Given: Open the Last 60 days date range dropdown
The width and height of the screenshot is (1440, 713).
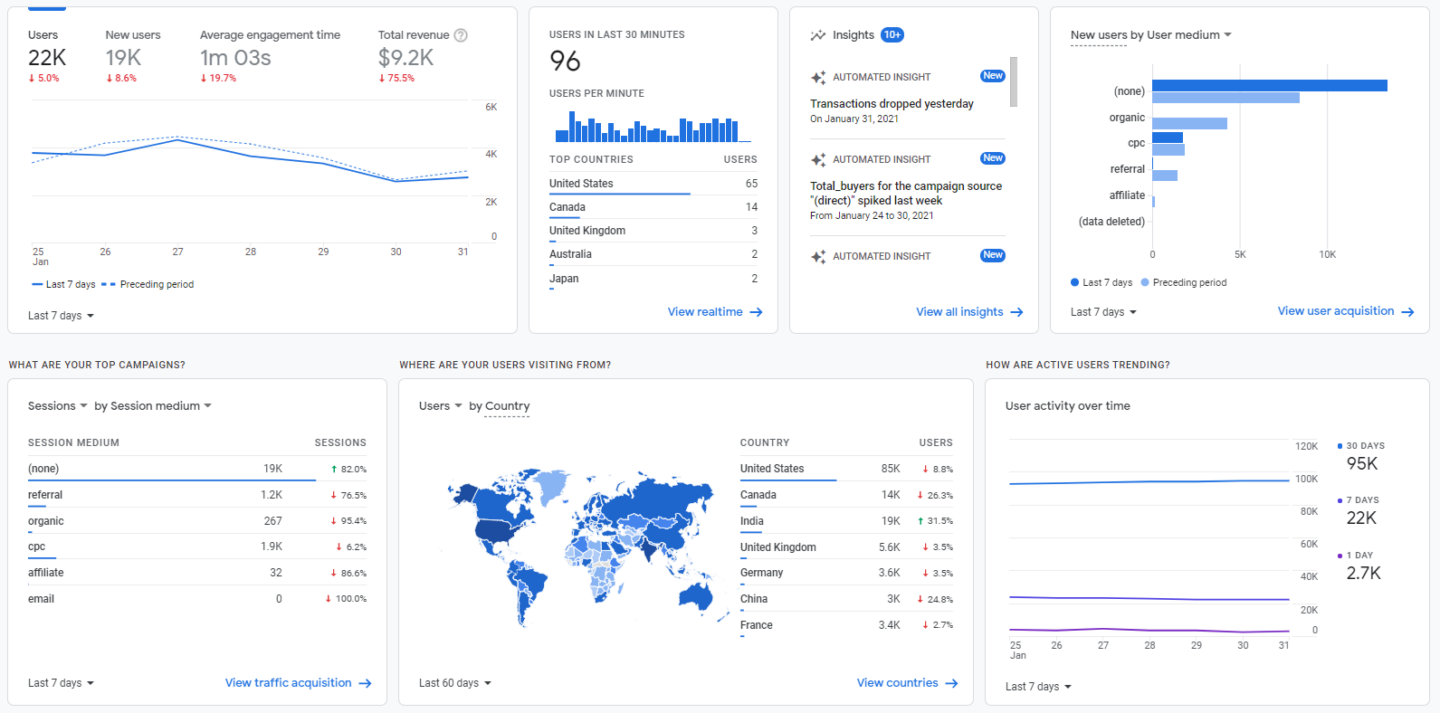Looking at the screenshot, I should click(455, 684).
